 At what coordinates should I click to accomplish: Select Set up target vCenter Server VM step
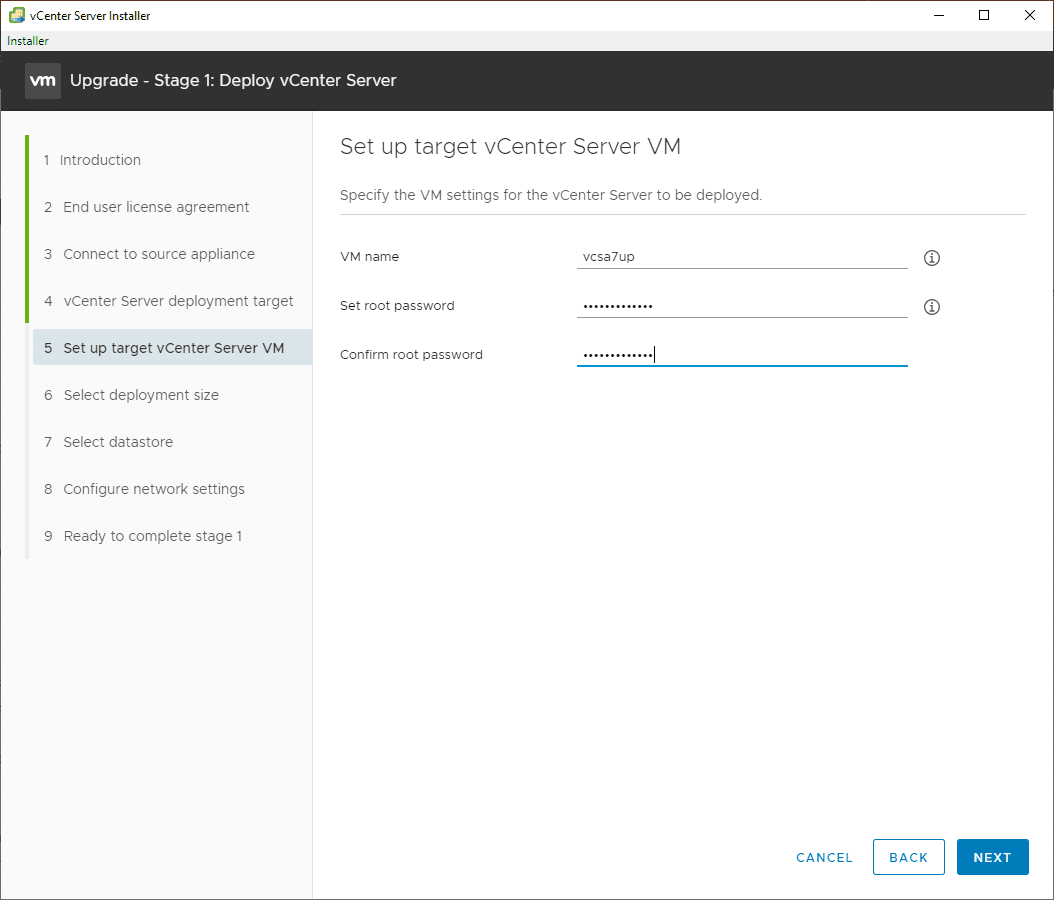[173, 348]
